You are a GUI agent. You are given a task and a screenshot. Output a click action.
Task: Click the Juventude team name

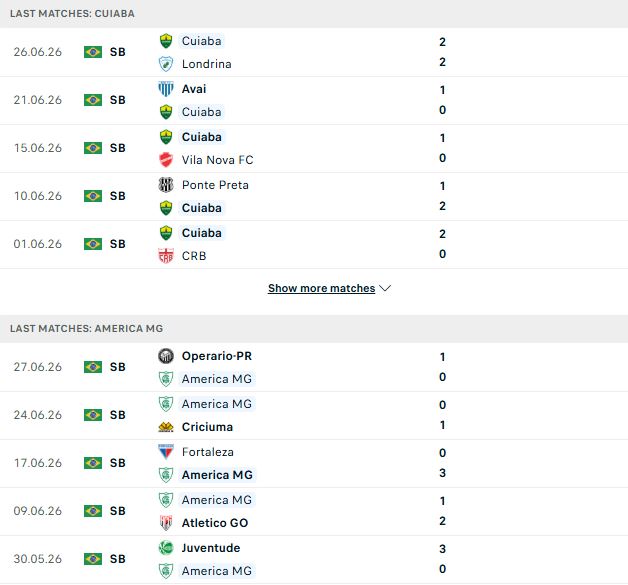pos(211,548)
